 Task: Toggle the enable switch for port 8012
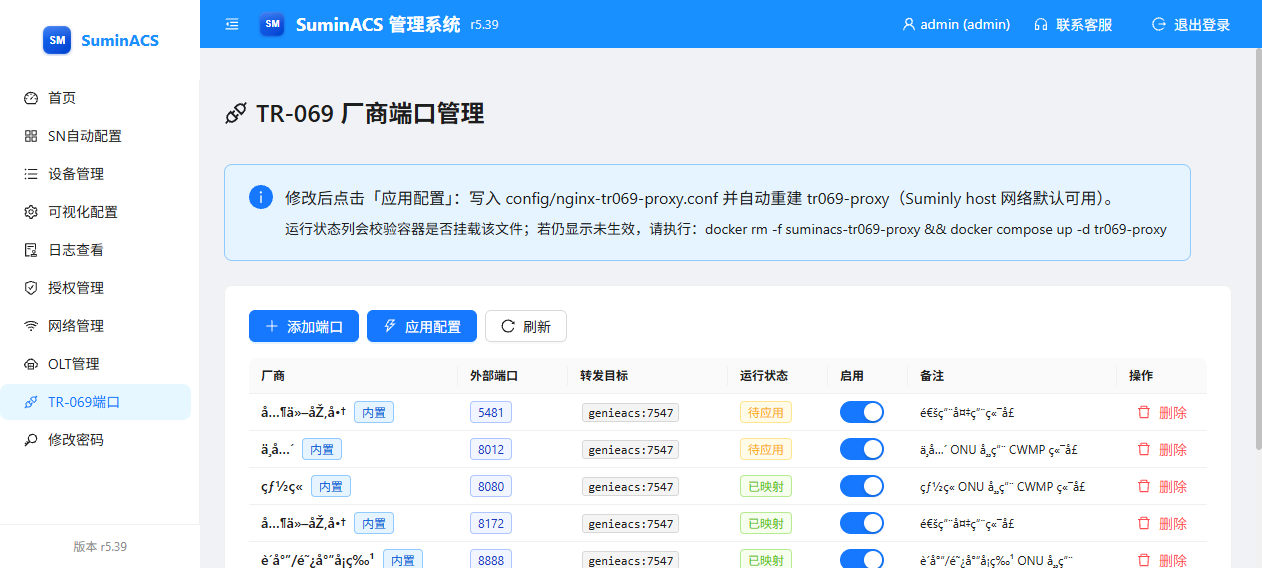[x=862, y=449]
